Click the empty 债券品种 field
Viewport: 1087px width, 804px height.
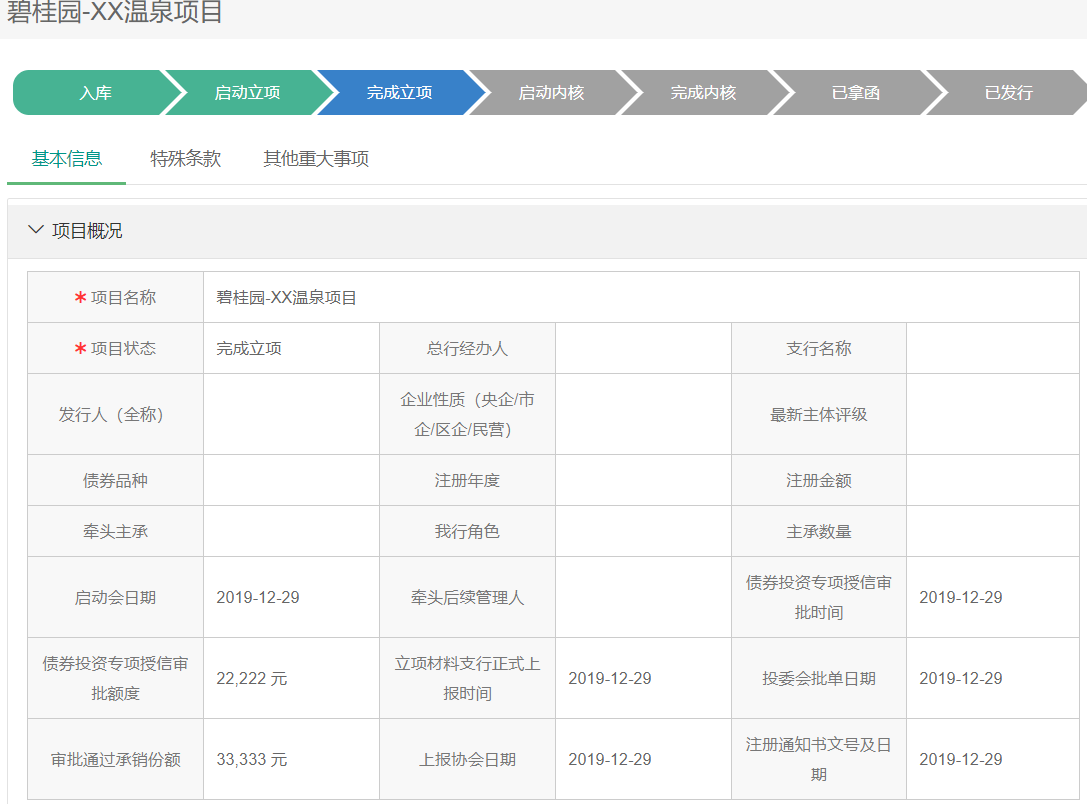tap(291, 480)
